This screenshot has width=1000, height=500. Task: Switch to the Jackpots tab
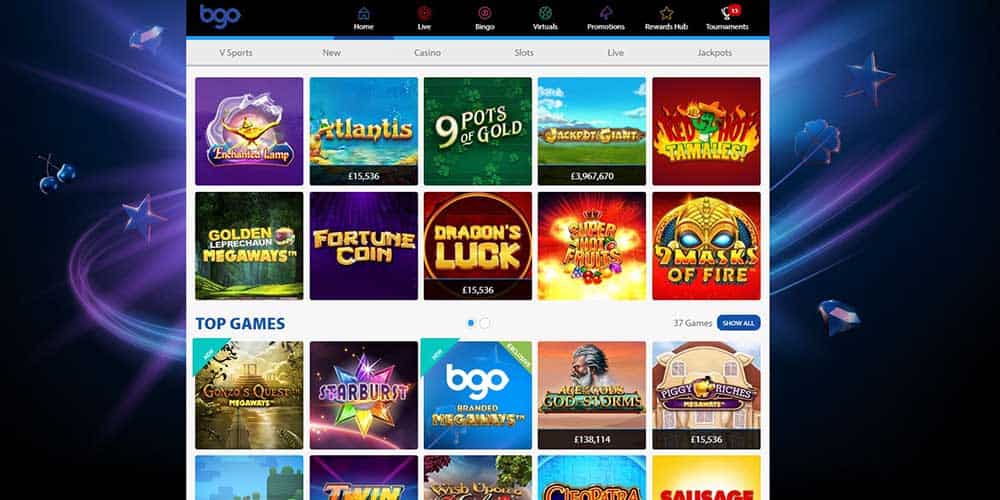(715, 53)
